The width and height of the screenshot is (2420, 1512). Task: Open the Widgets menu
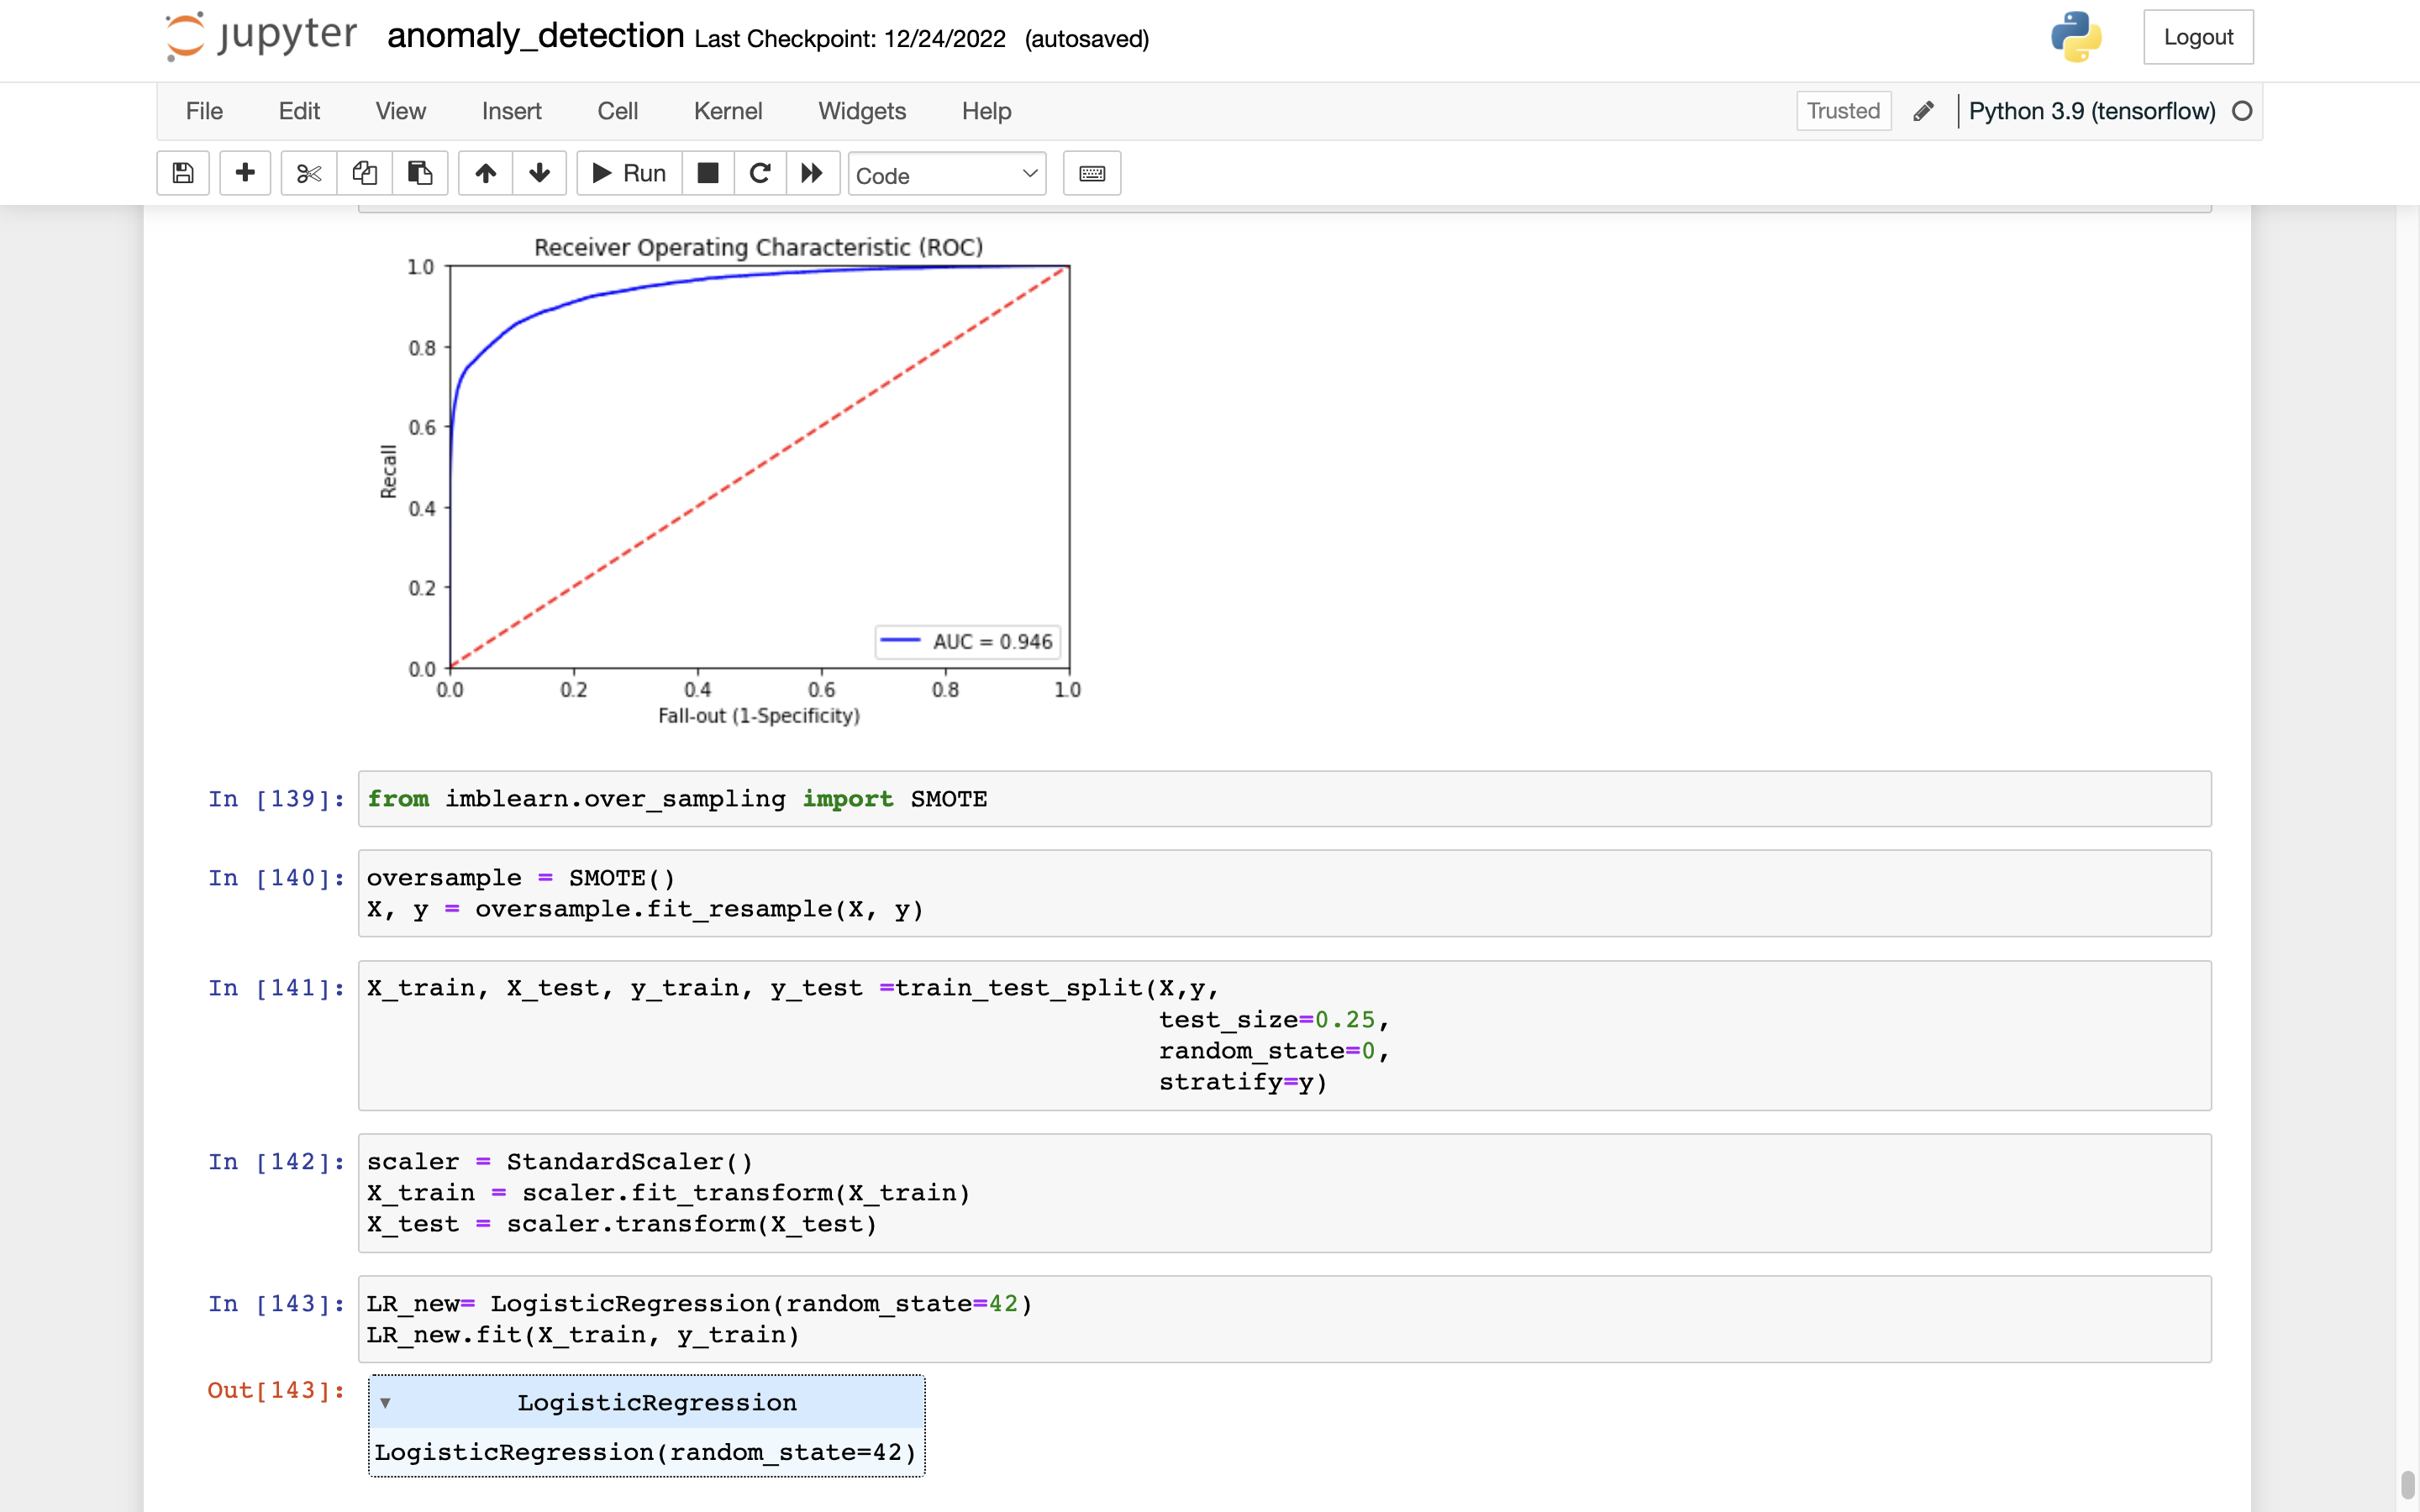coord(861,111)
